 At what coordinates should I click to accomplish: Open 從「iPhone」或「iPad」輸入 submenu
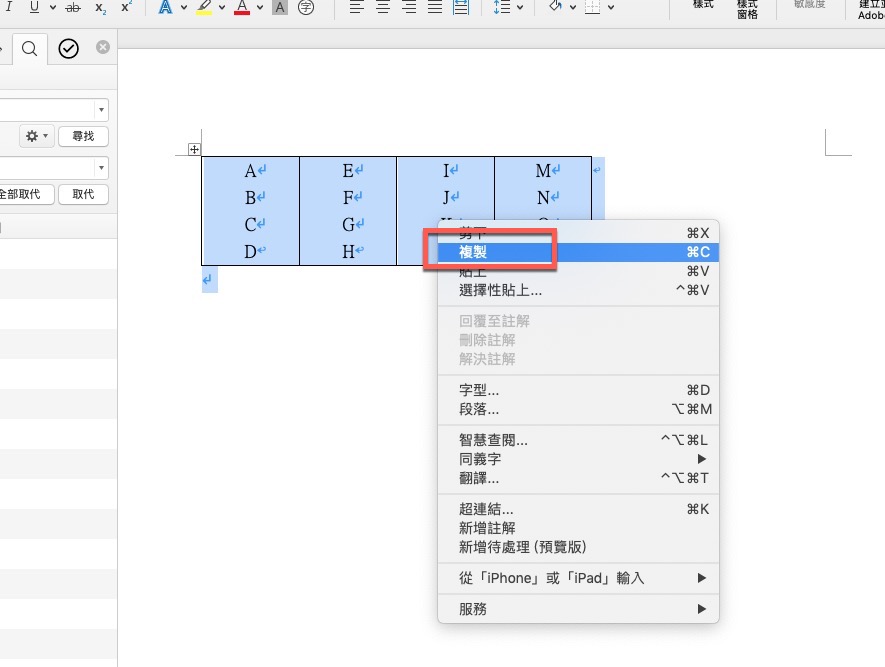coord(578,578)
